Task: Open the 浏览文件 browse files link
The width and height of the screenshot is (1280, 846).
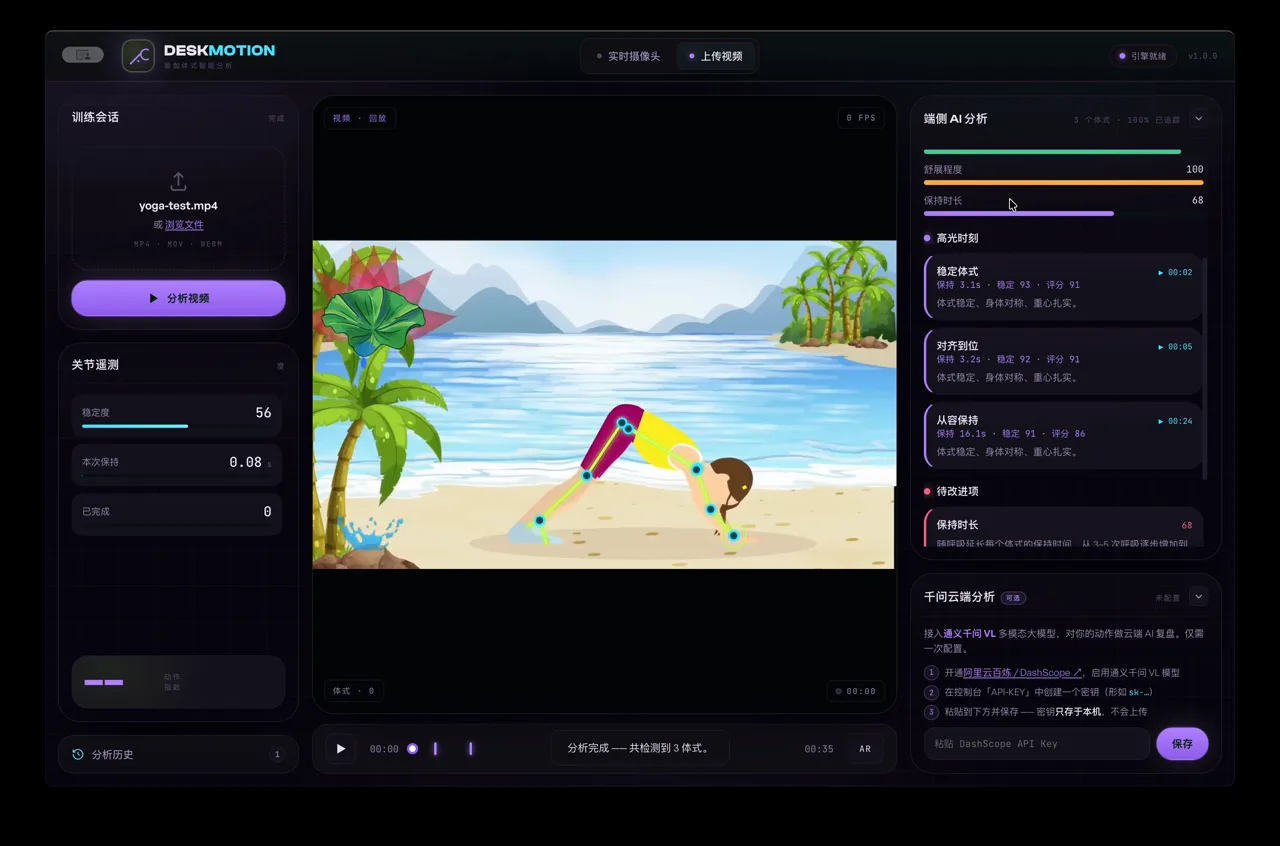Action: coord(184,225)
